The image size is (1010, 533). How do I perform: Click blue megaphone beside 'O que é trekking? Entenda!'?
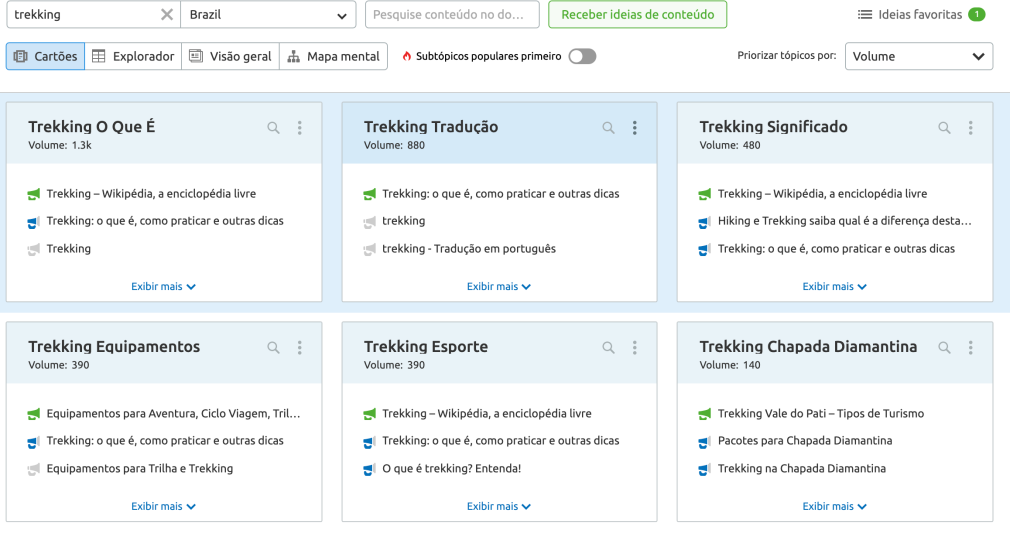[369, 469]
